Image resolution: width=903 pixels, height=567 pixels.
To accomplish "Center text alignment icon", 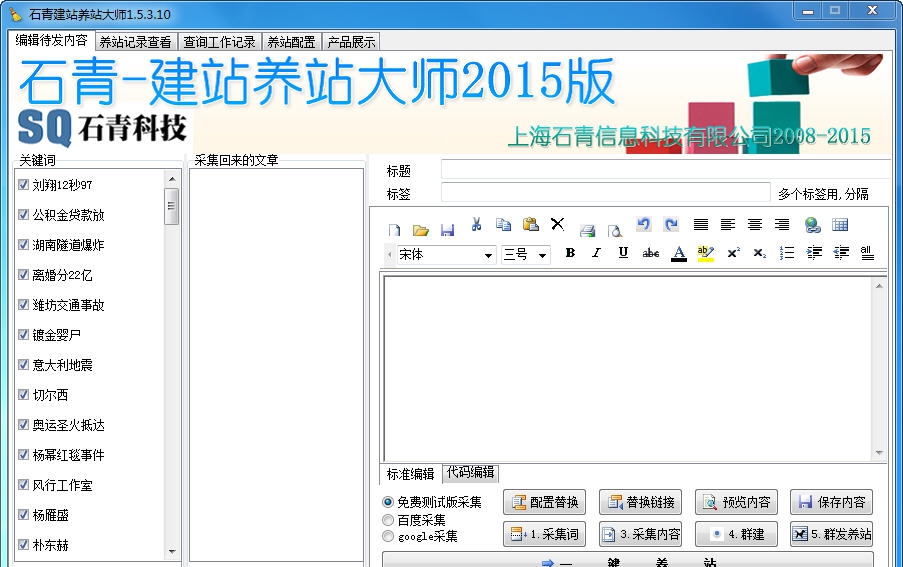I will (x=755, y=224).
